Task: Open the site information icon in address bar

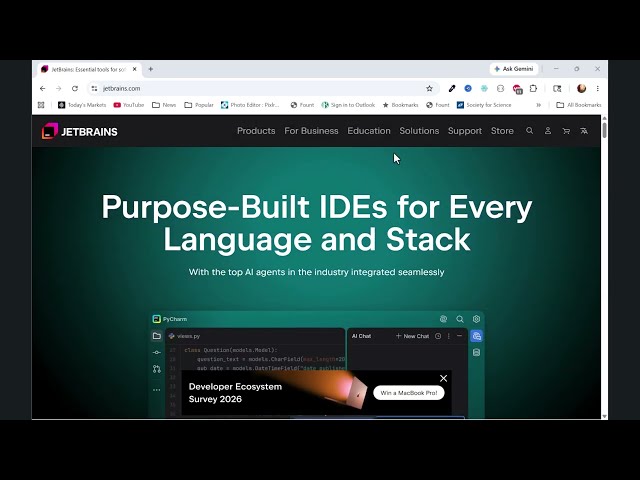Action: pyautogui.click(x=94, y=89)
